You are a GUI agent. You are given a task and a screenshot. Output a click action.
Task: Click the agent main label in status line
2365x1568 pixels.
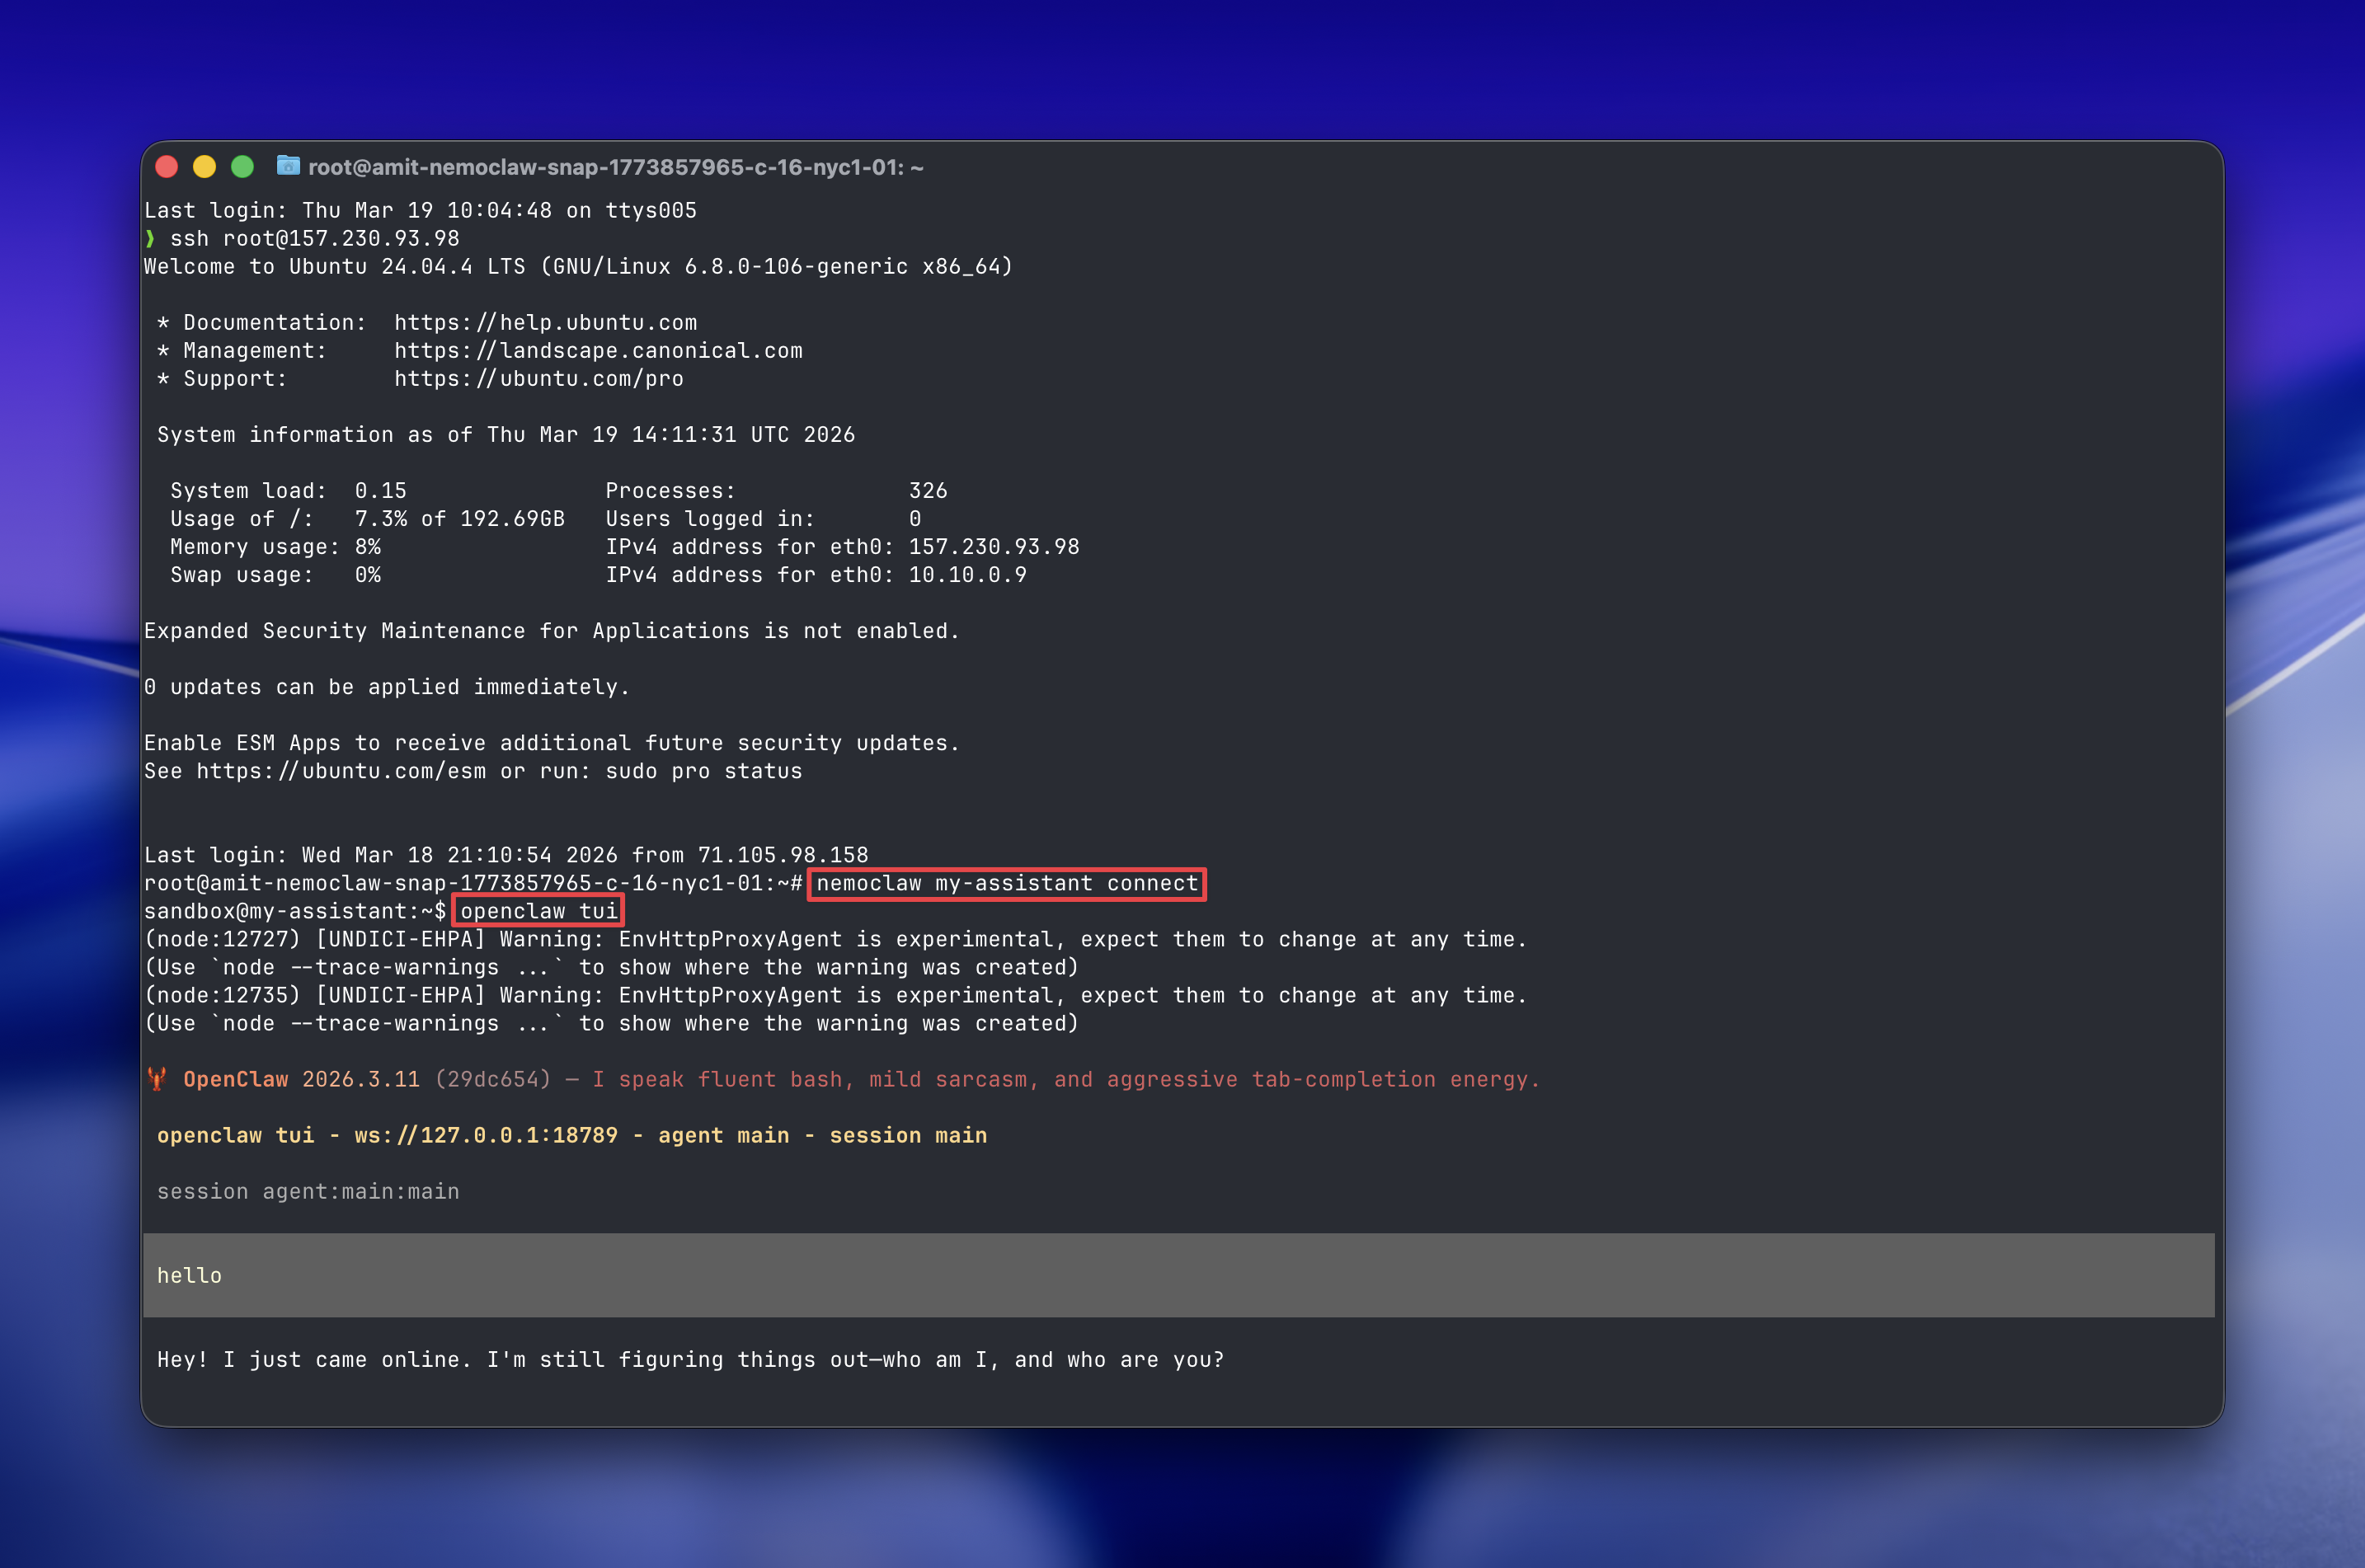click(722, 1135)
